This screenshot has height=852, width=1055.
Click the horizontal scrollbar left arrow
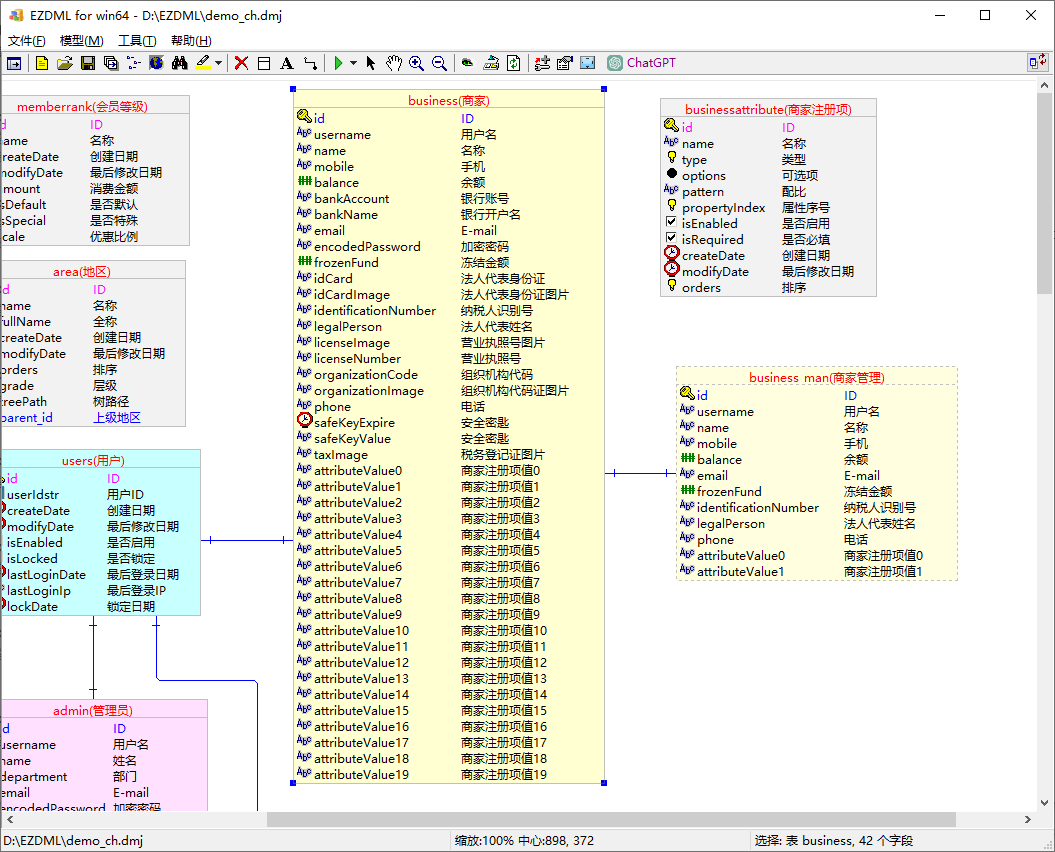9,820
